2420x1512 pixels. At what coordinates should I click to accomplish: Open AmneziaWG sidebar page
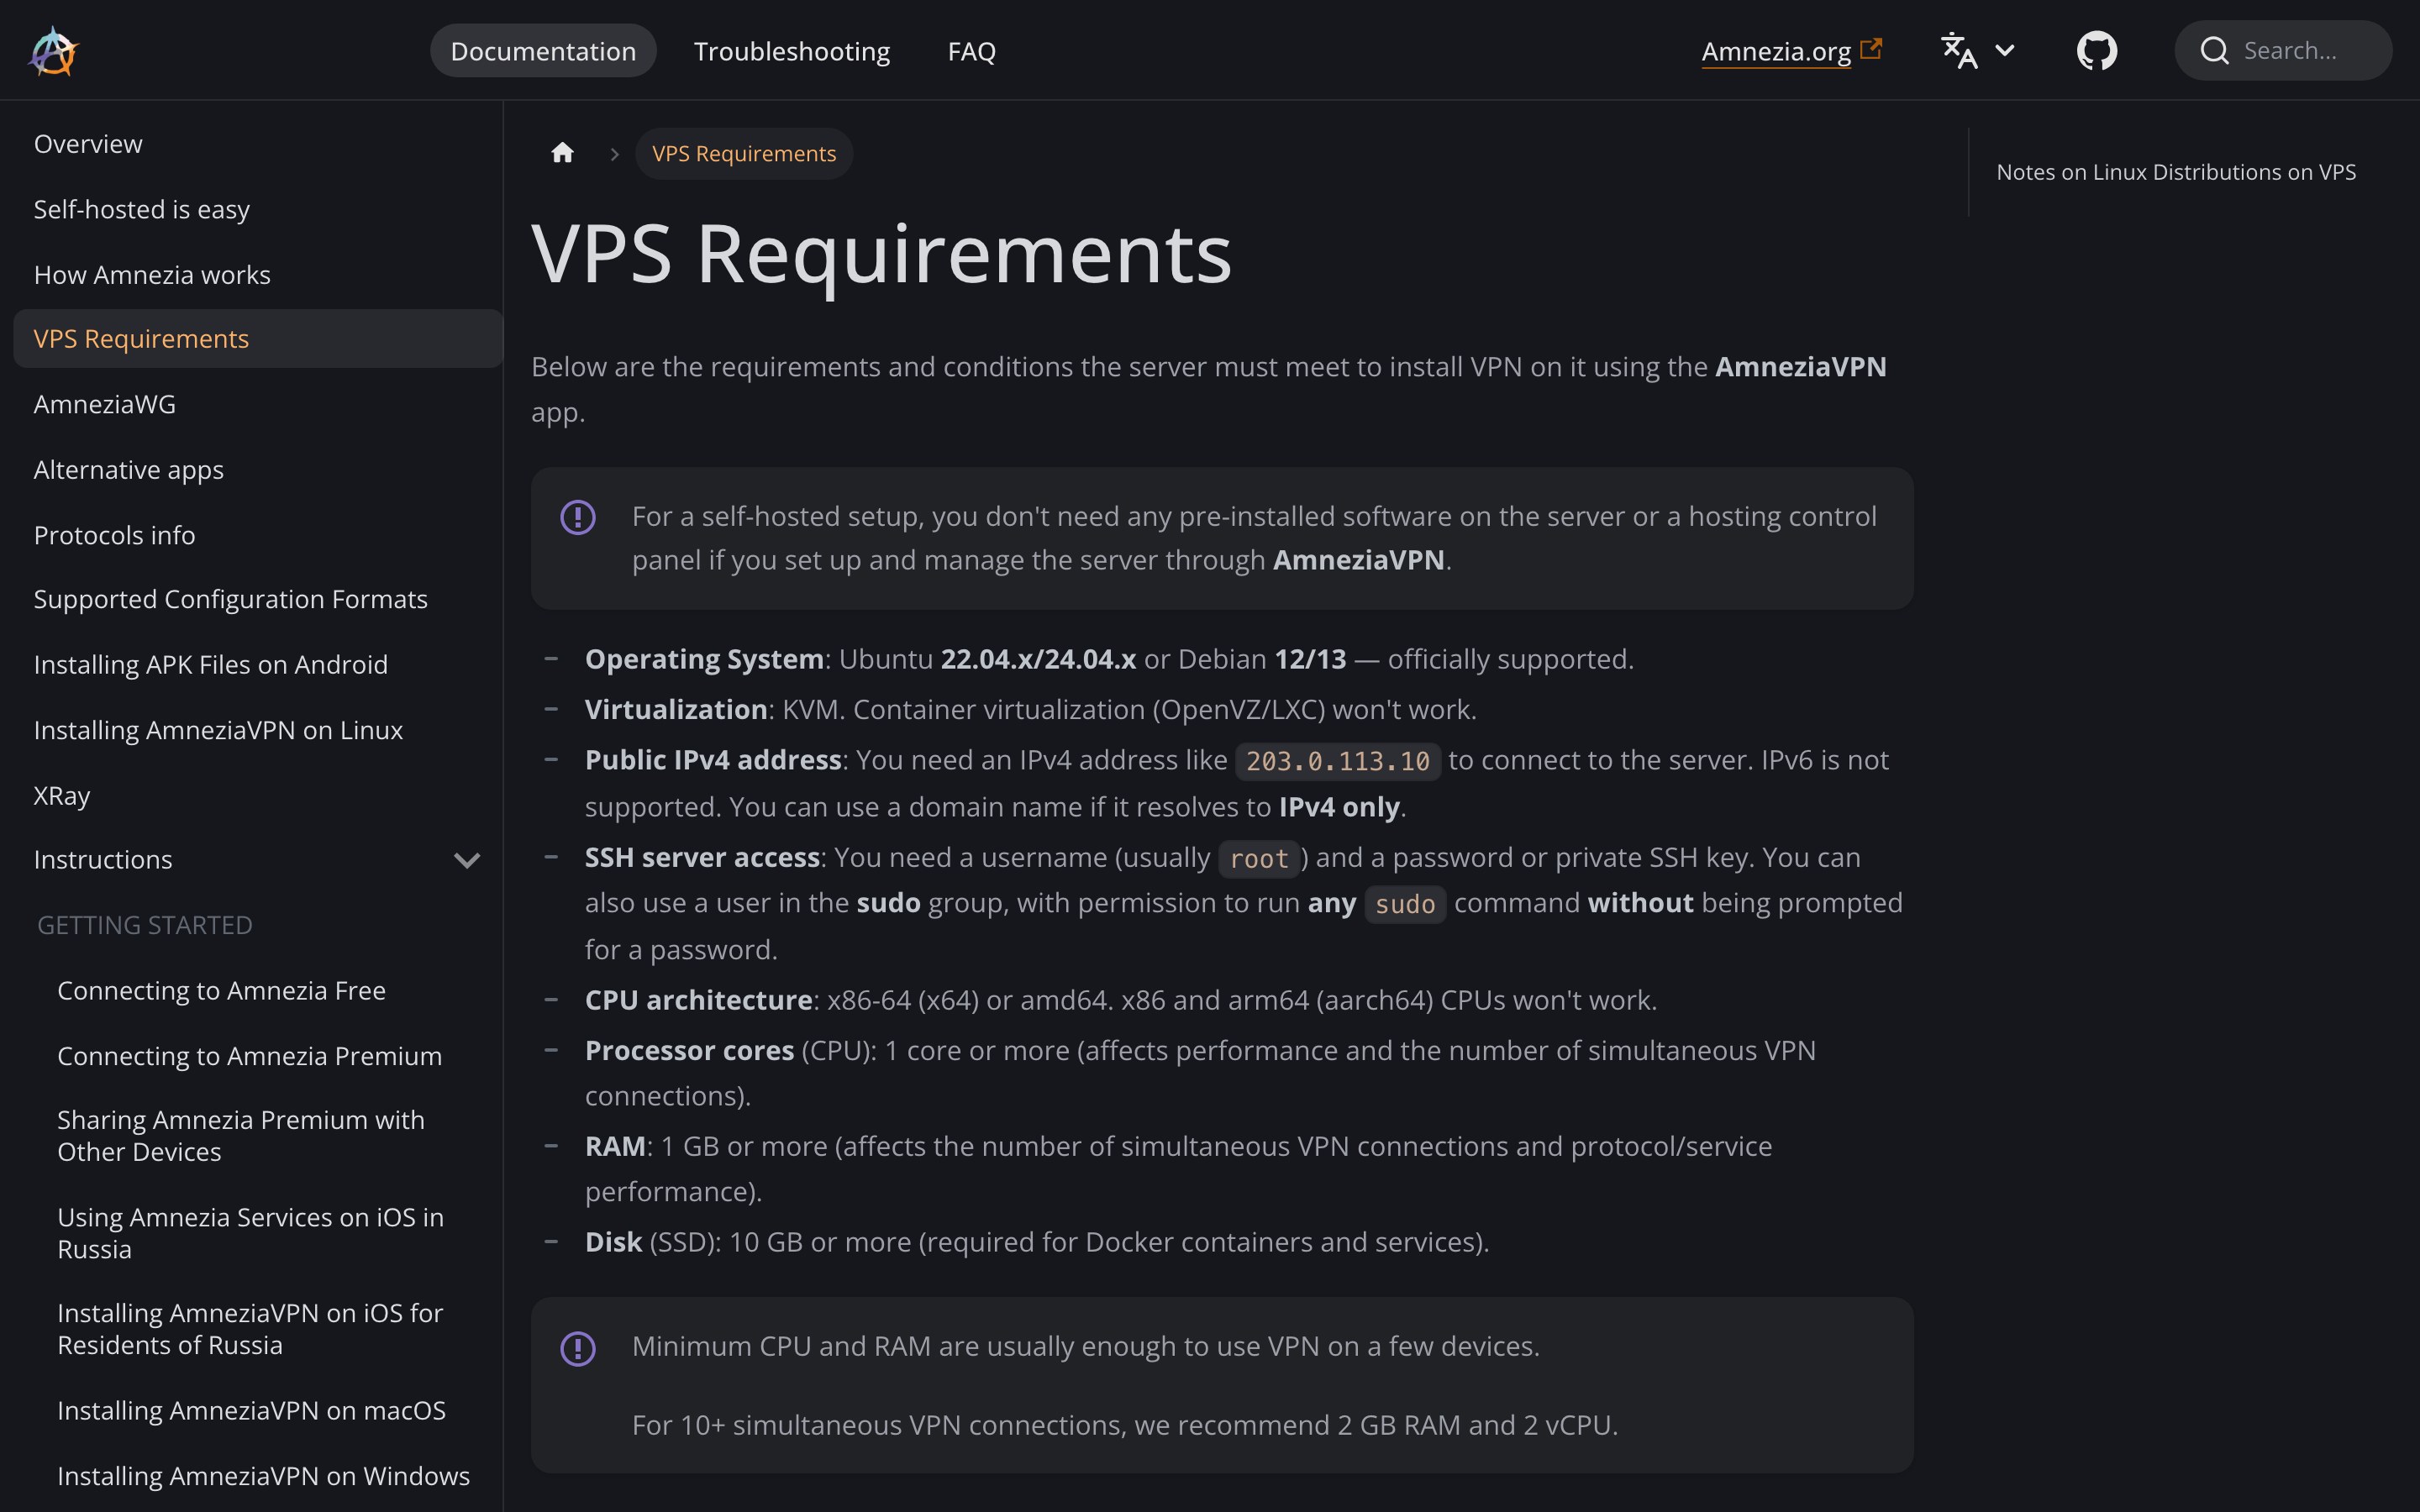pos(258,404)
